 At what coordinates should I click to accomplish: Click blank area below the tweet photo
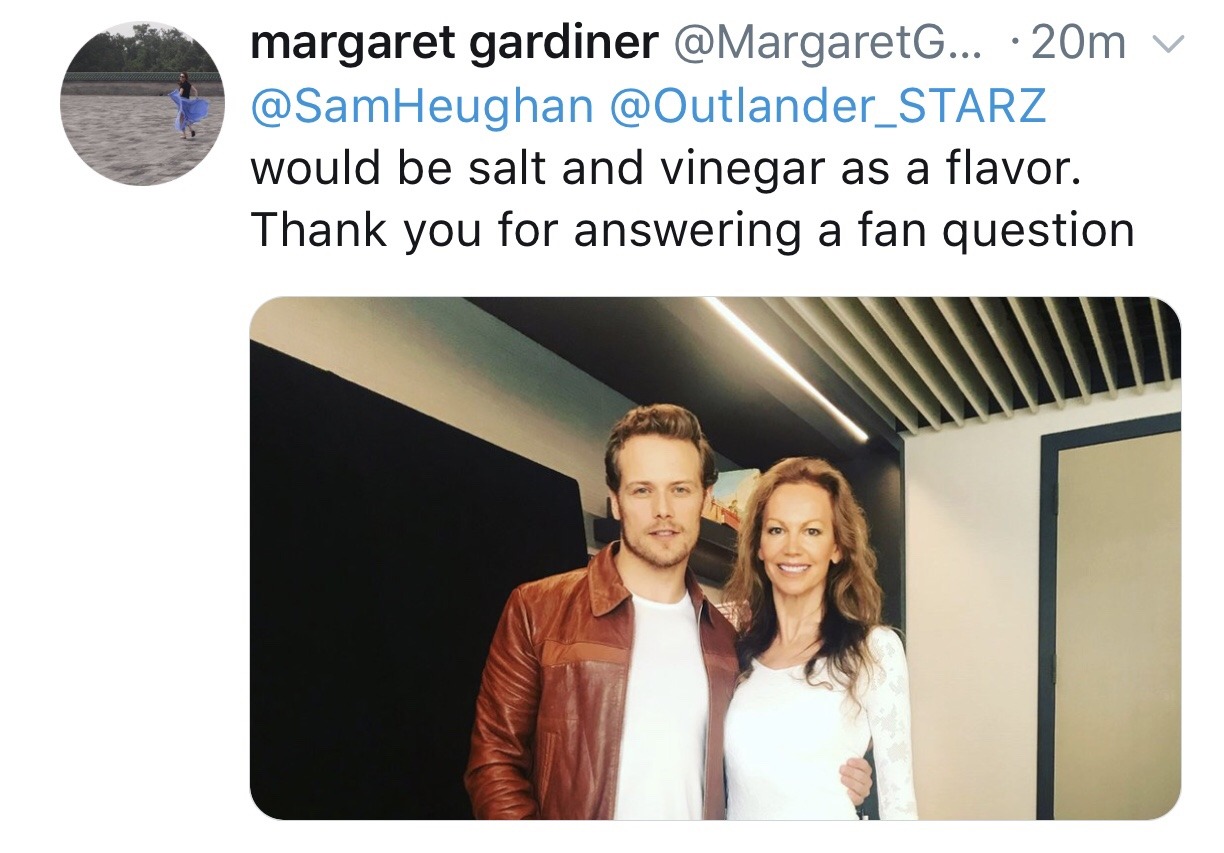point(715,838)
